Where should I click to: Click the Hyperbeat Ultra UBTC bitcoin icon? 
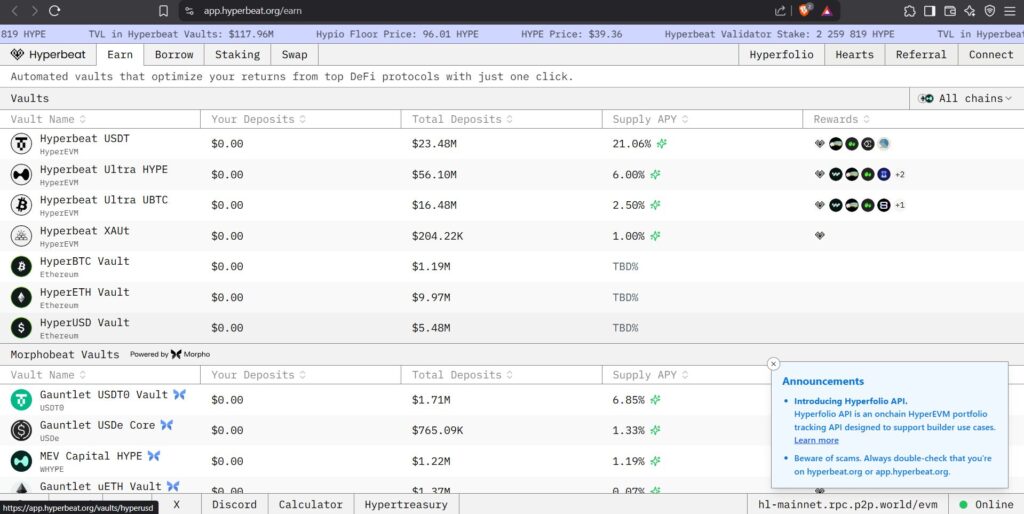tap(21, 205)
